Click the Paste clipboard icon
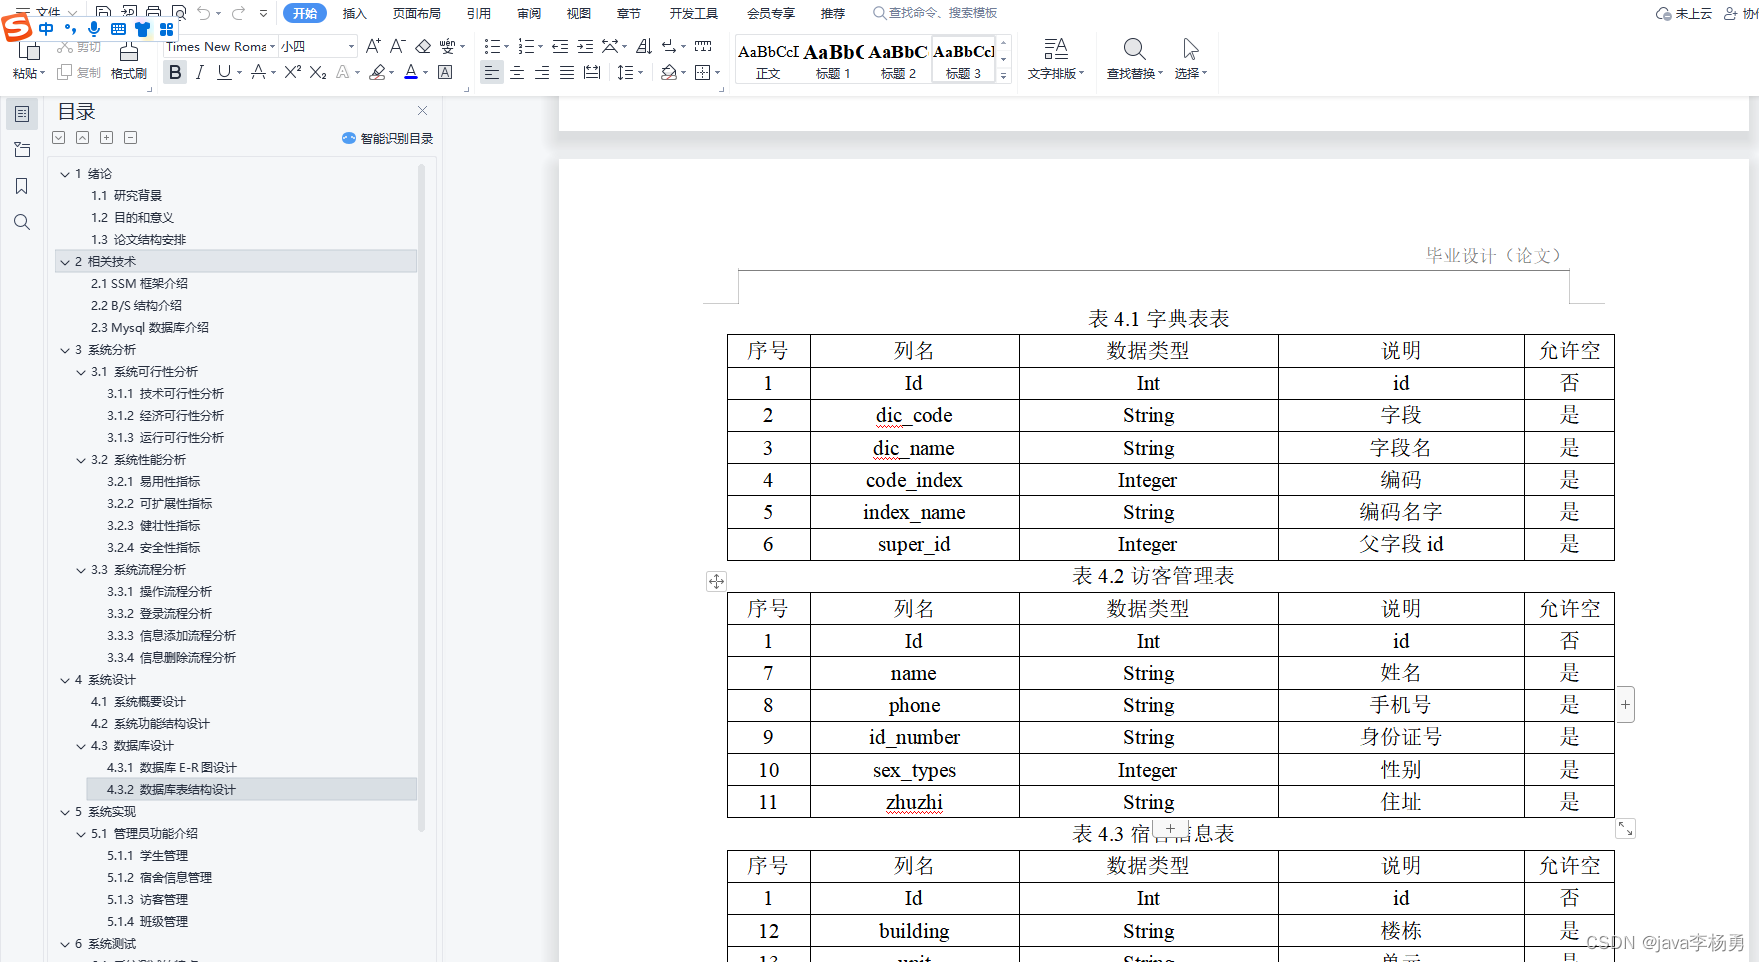The height and width of the screenshot is (962, 1759). [x=29, y=52]
